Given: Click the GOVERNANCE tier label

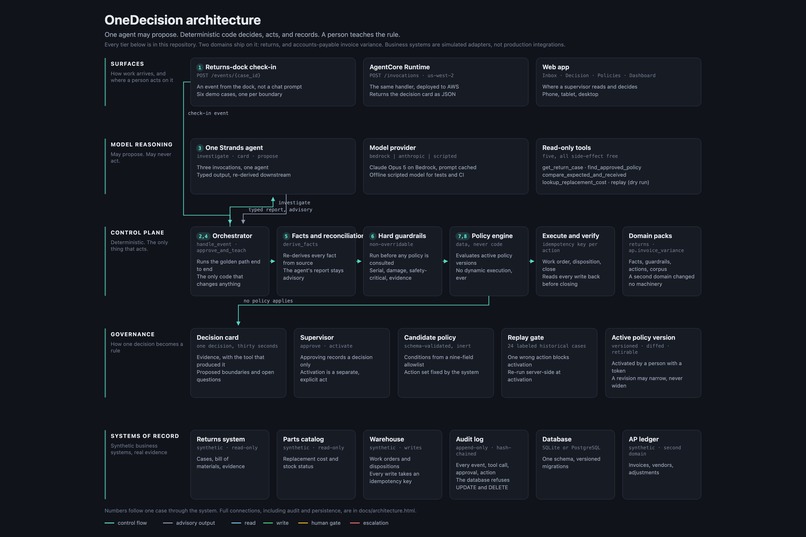Looking at the screenshot, I should 132,335.
